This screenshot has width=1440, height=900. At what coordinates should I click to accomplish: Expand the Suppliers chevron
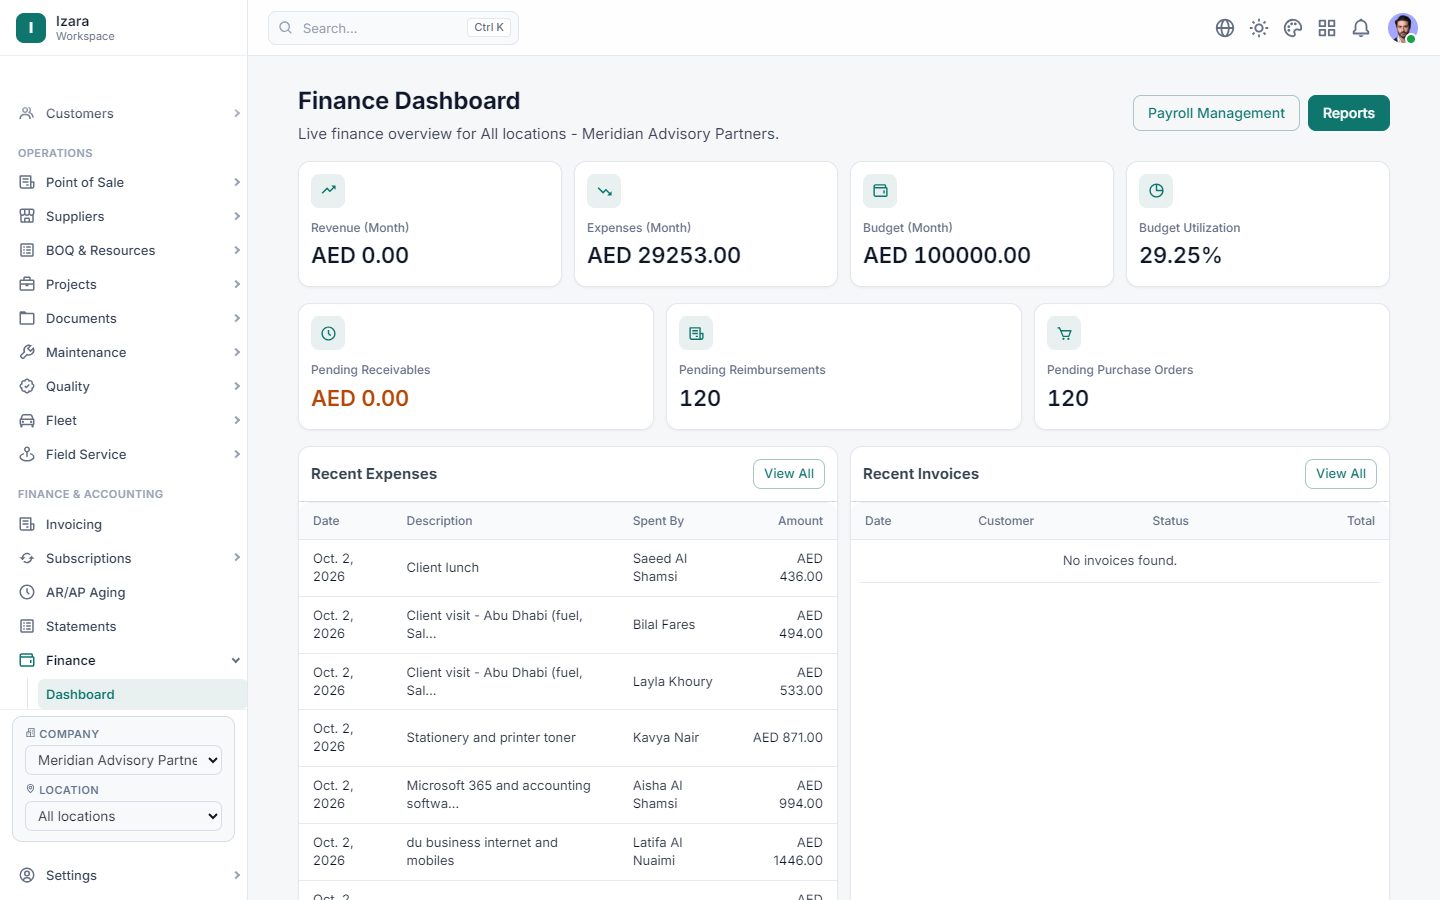237,216
